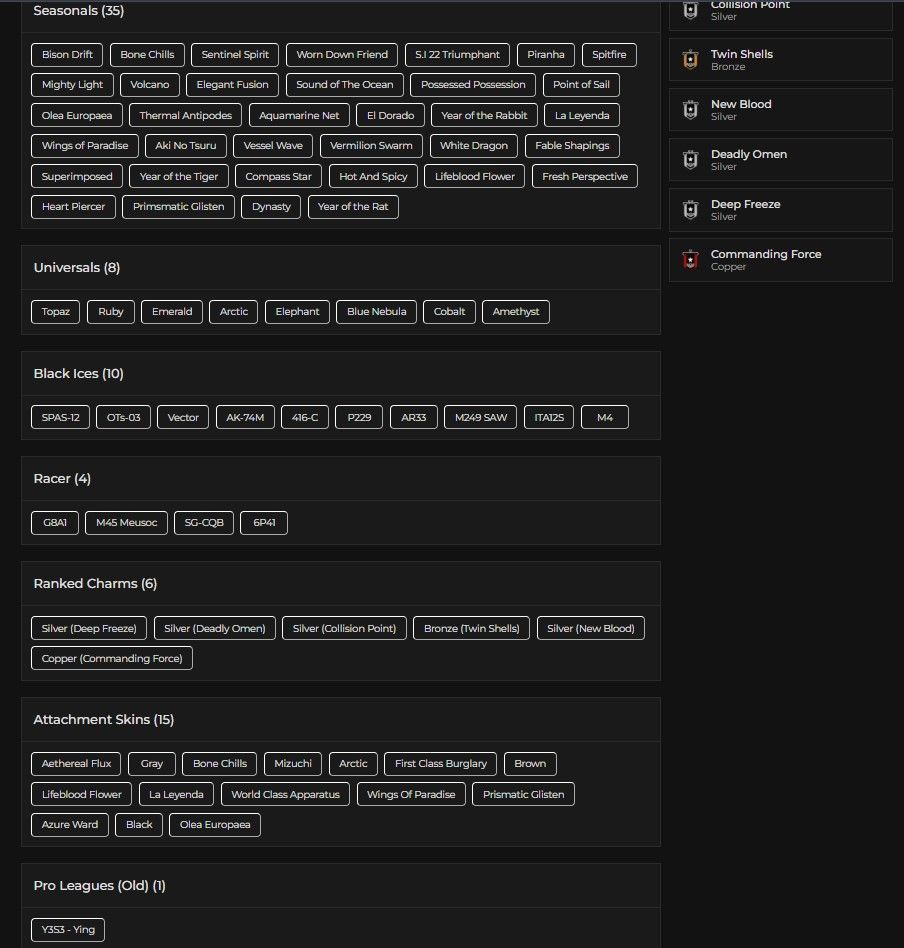Click the Vector Black Ice tag

183,417
